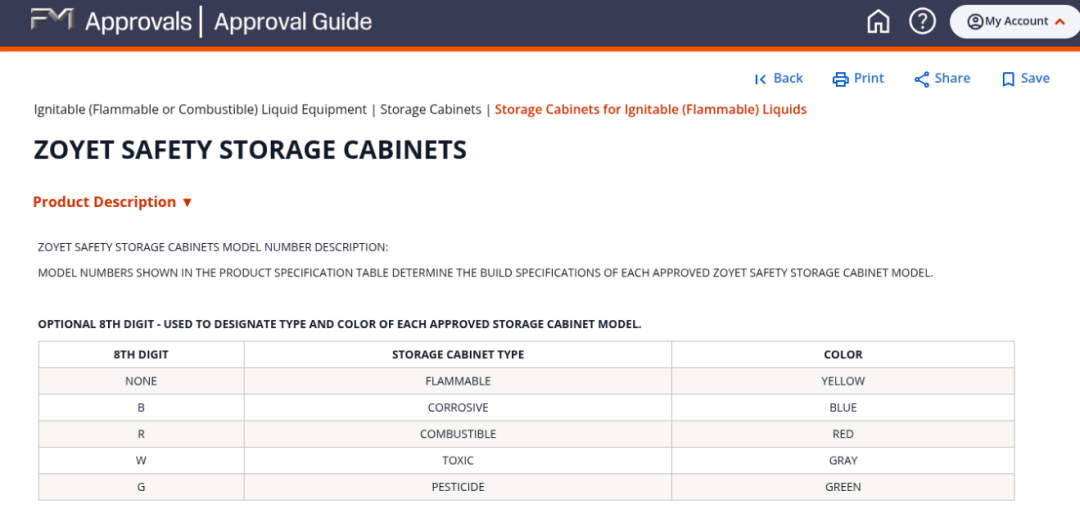
Task: Open the help question mark icon
Action: point(922,21)
